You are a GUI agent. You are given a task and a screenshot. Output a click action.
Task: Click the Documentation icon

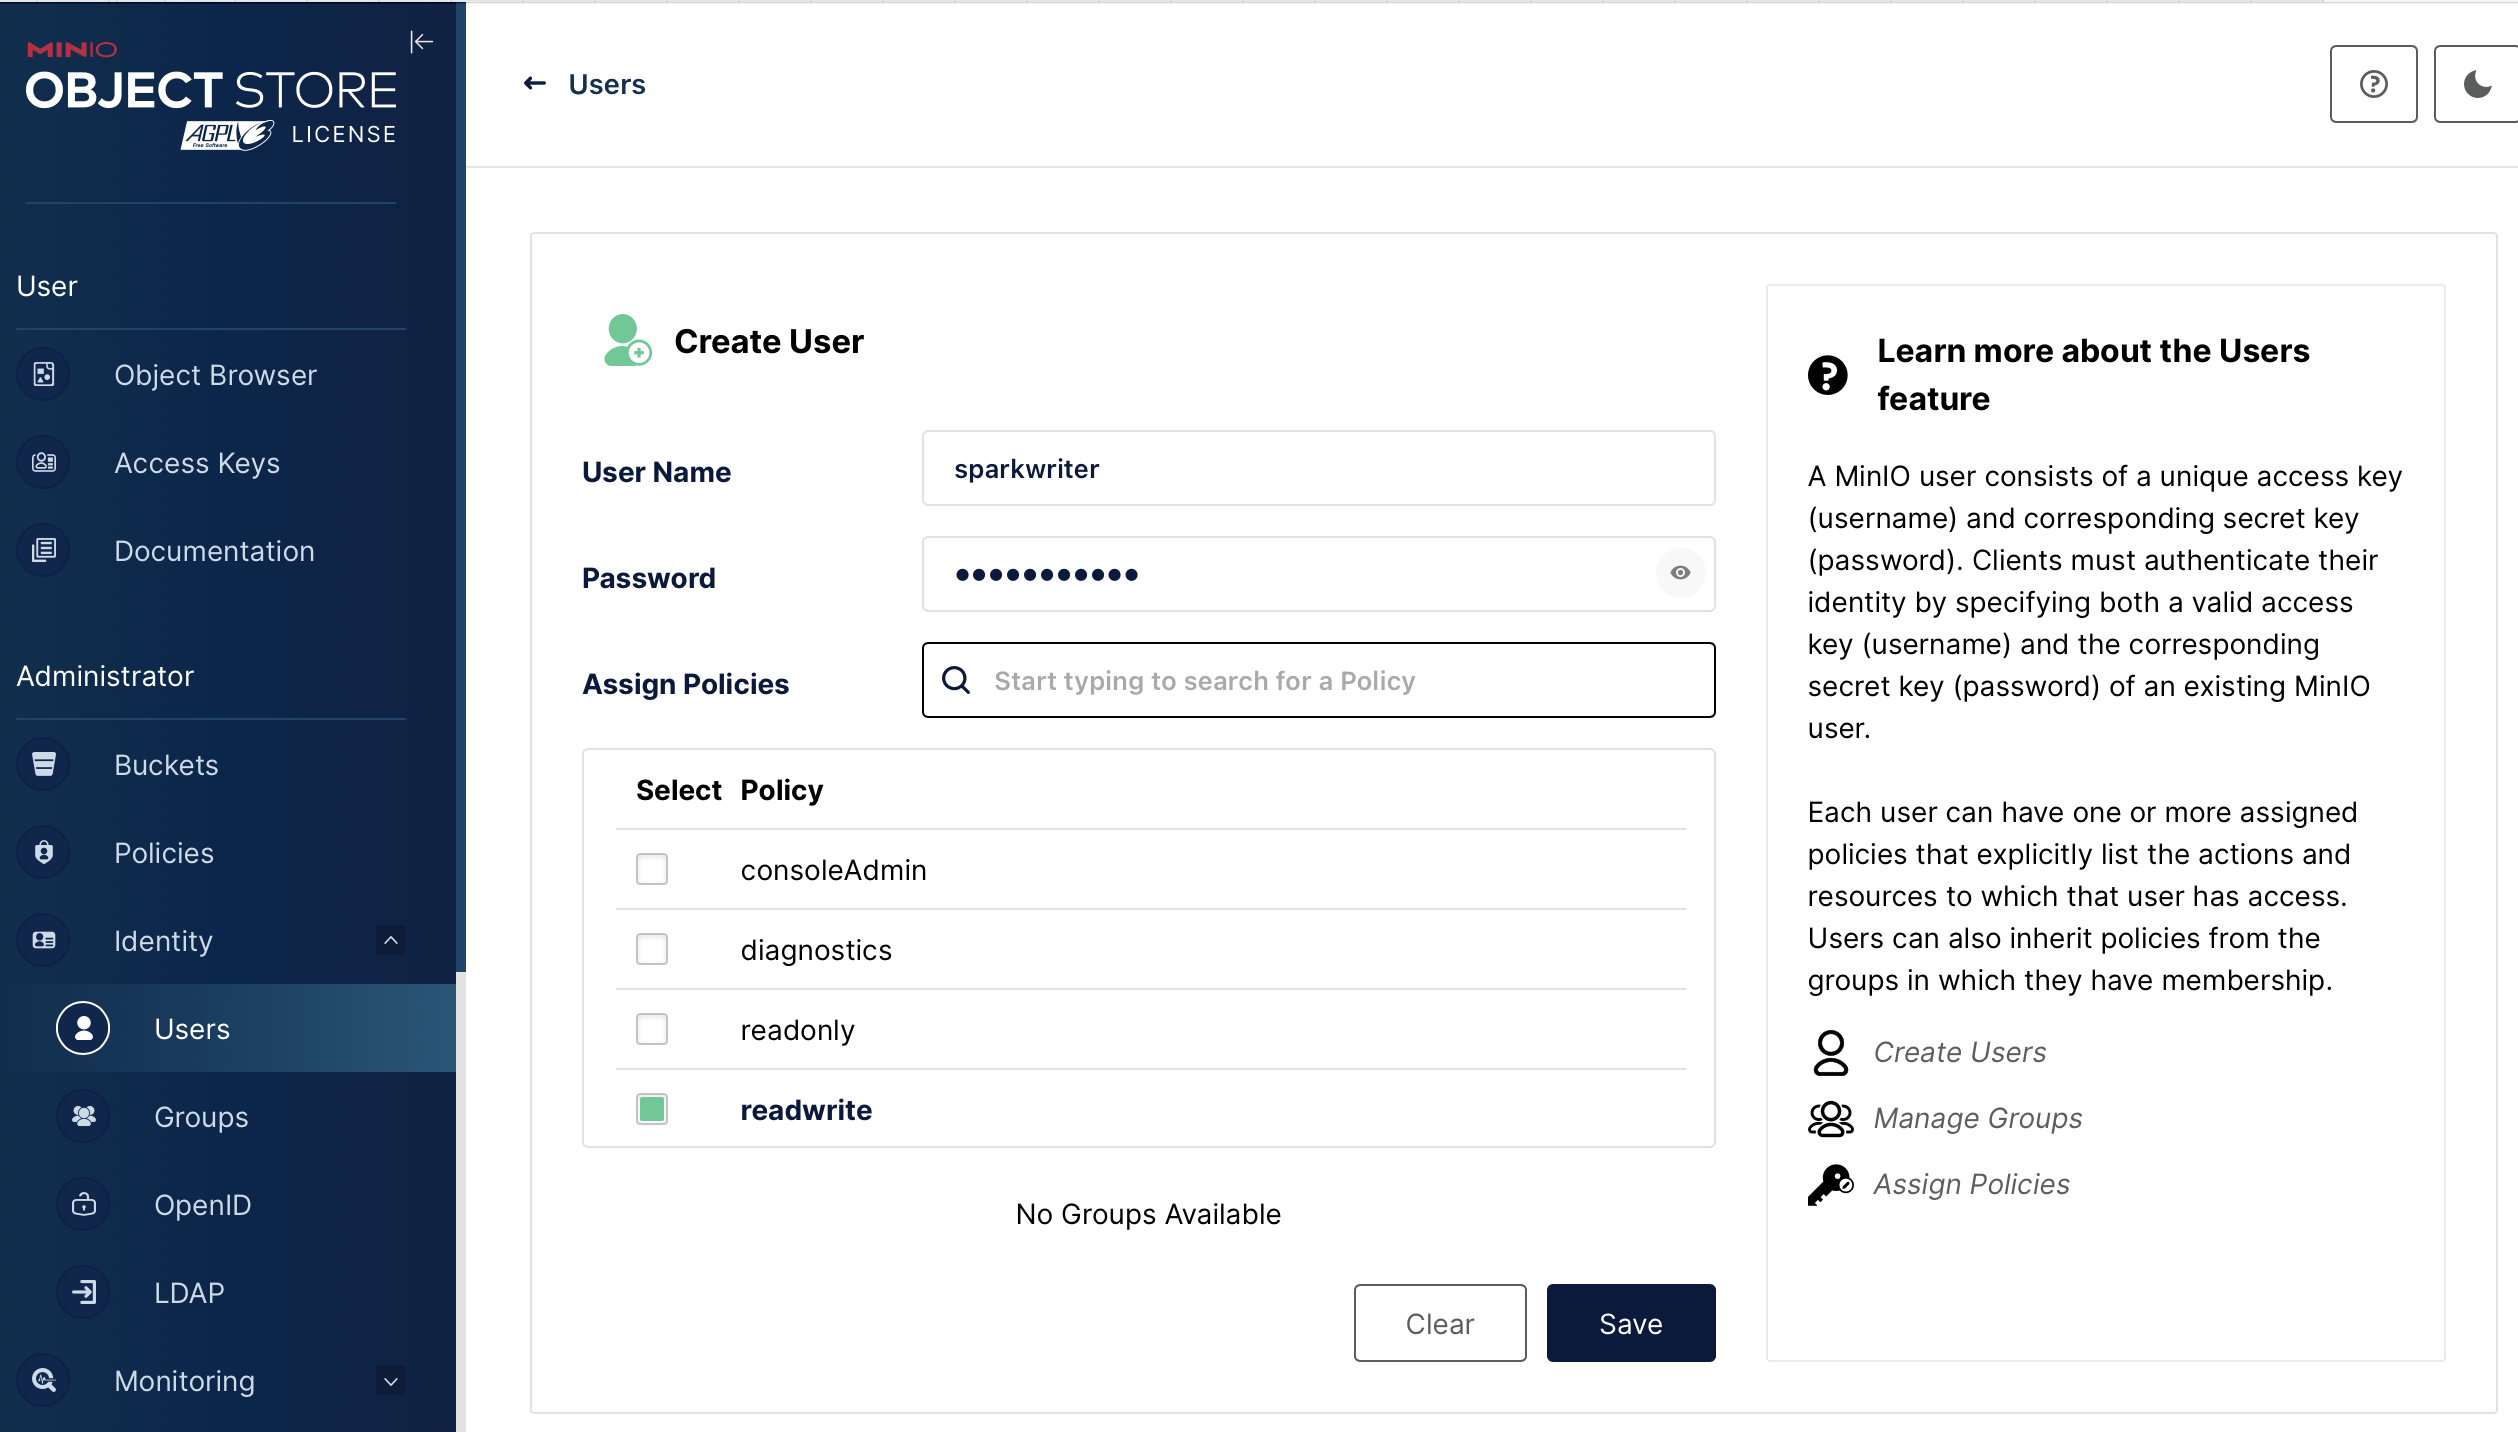coord(44,551)
